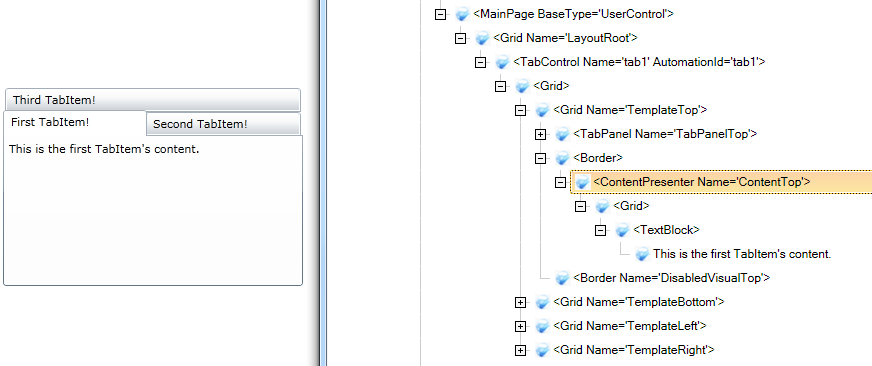Click the TemplateLeft Grid icon
Viewport: 872px width, 366px height.
tap(542, 326)
